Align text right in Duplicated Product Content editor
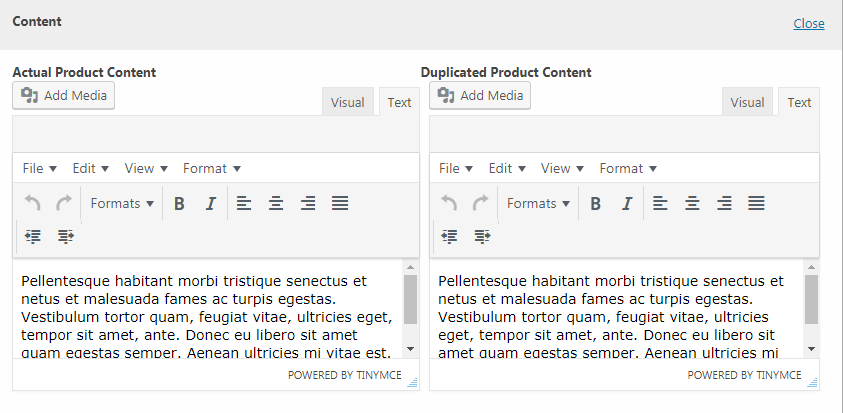Screen dimensions: 843x413 click(x=724, y=203)
